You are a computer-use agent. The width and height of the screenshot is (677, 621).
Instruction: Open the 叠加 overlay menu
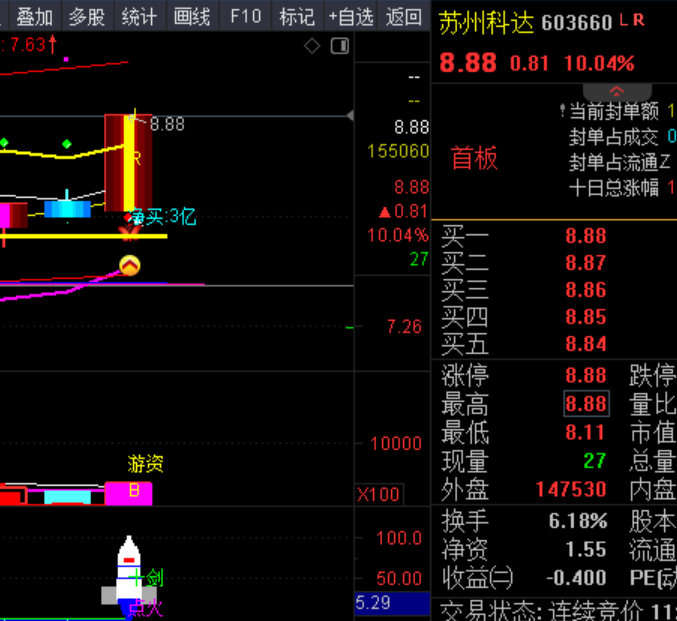pos(35,16)
